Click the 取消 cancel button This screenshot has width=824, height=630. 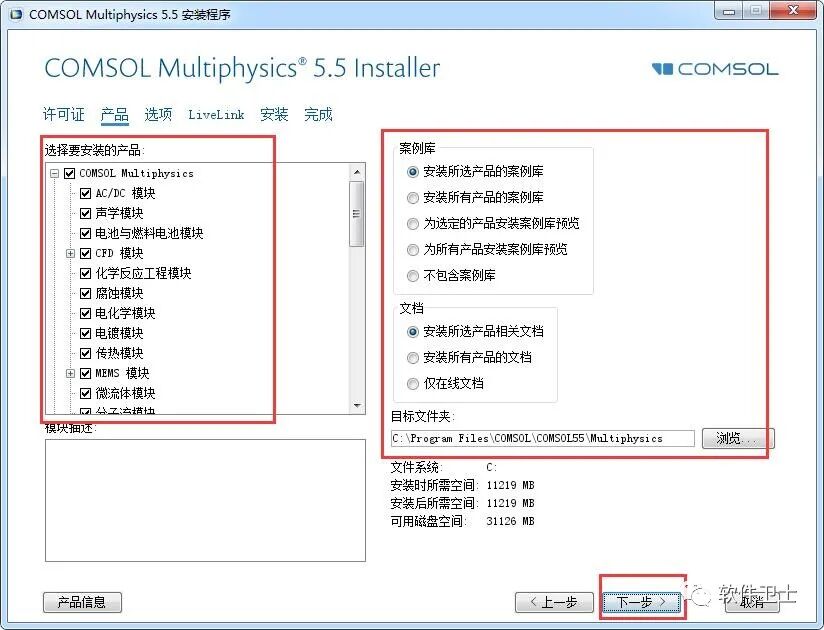pyautogui.click(x=752, y=602)
